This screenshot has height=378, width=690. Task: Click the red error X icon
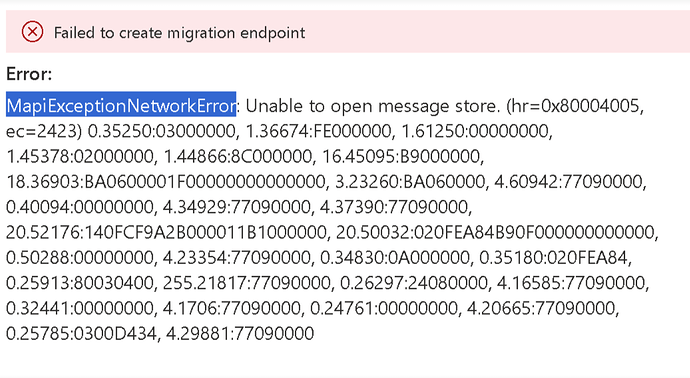[x=32, y=32]
